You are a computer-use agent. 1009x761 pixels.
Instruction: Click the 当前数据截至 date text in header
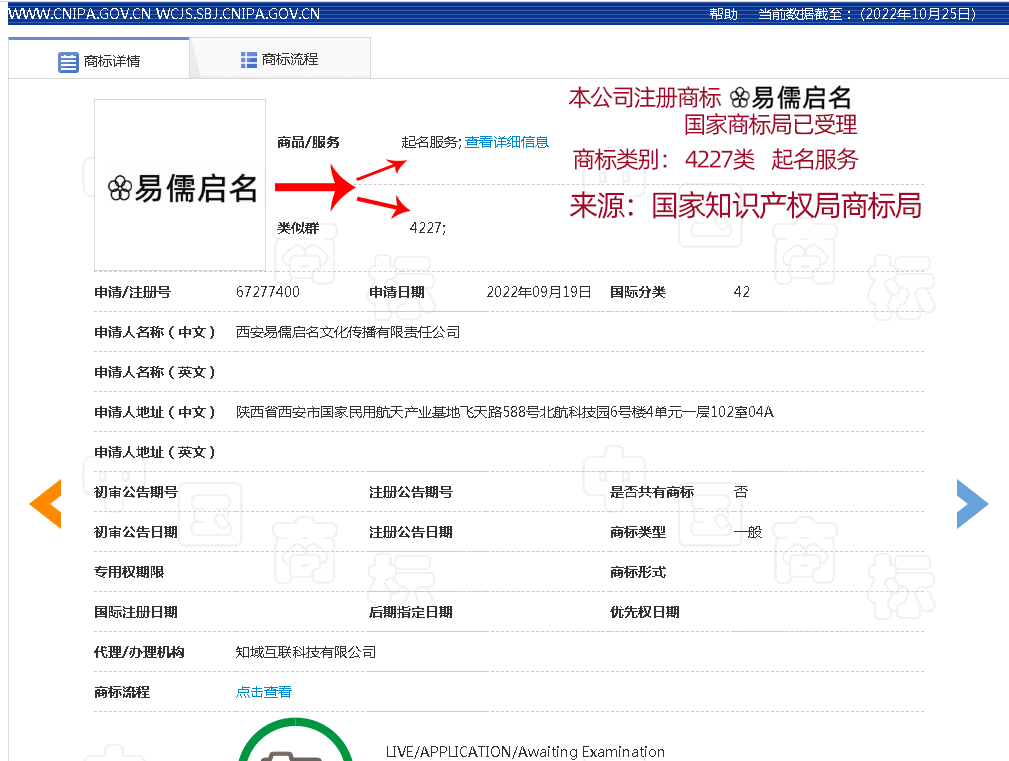tap(867, 14)
